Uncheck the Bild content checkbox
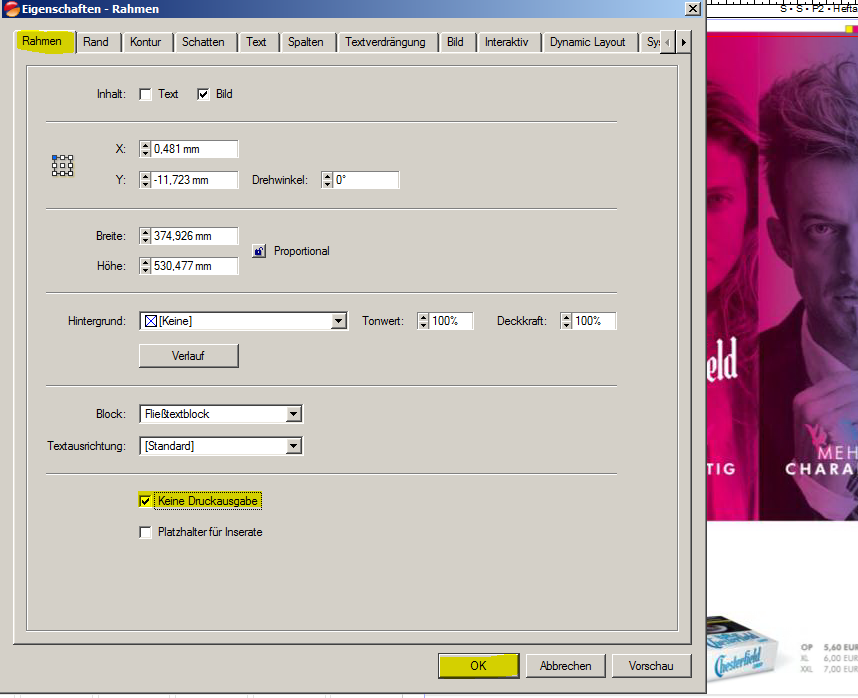 click(x=203, y=94)
